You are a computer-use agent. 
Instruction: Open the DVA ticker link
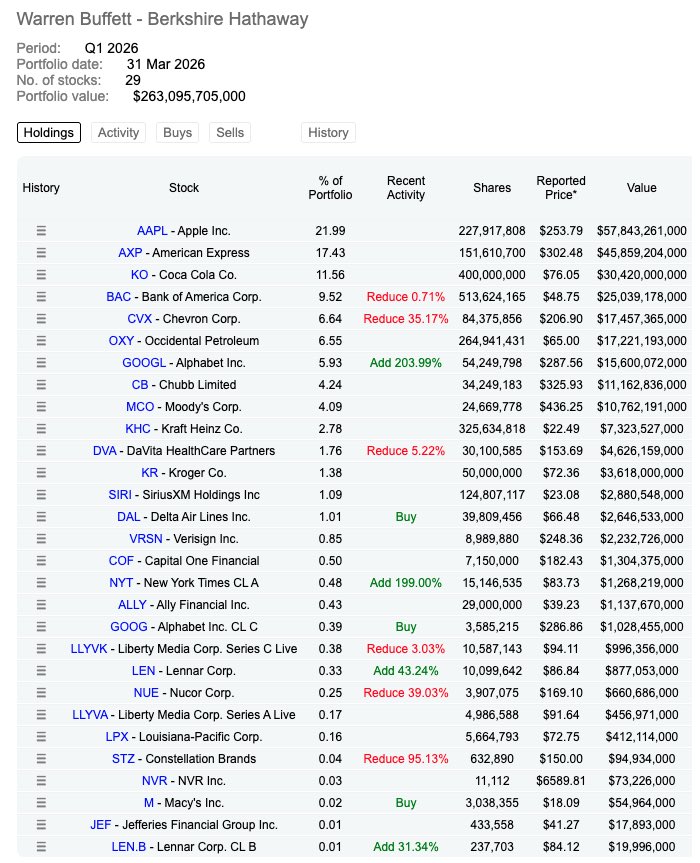pos(105,451)
